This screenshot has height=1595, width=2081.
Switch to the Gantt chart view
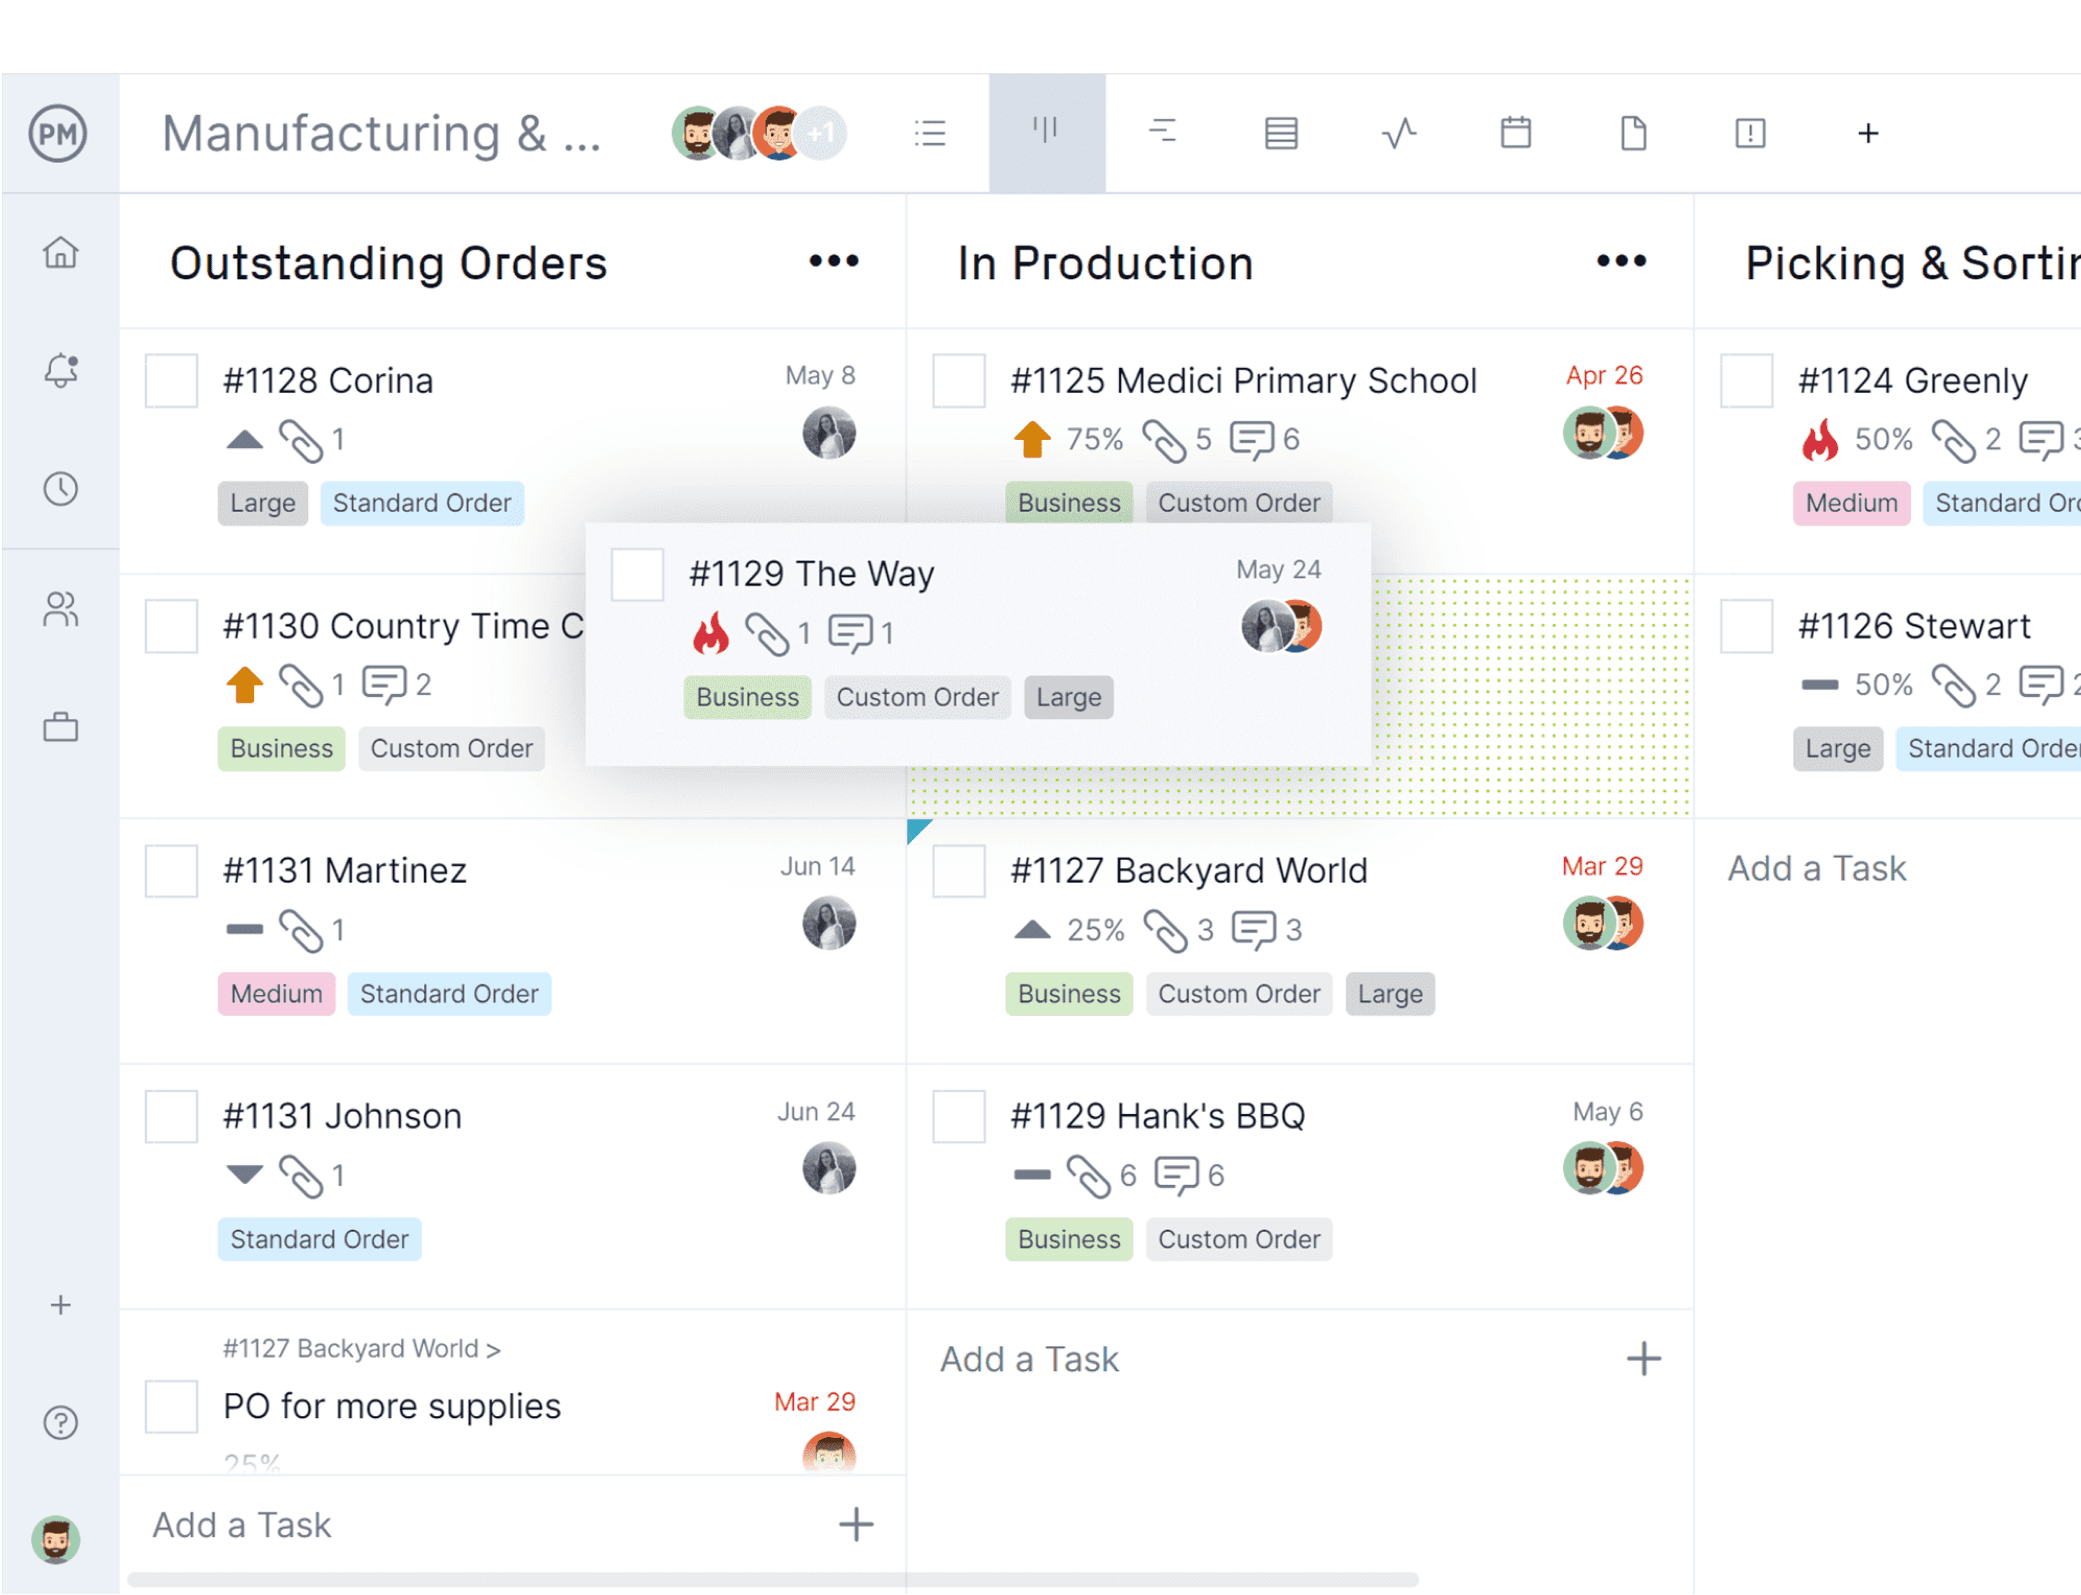coord(1162,133)
